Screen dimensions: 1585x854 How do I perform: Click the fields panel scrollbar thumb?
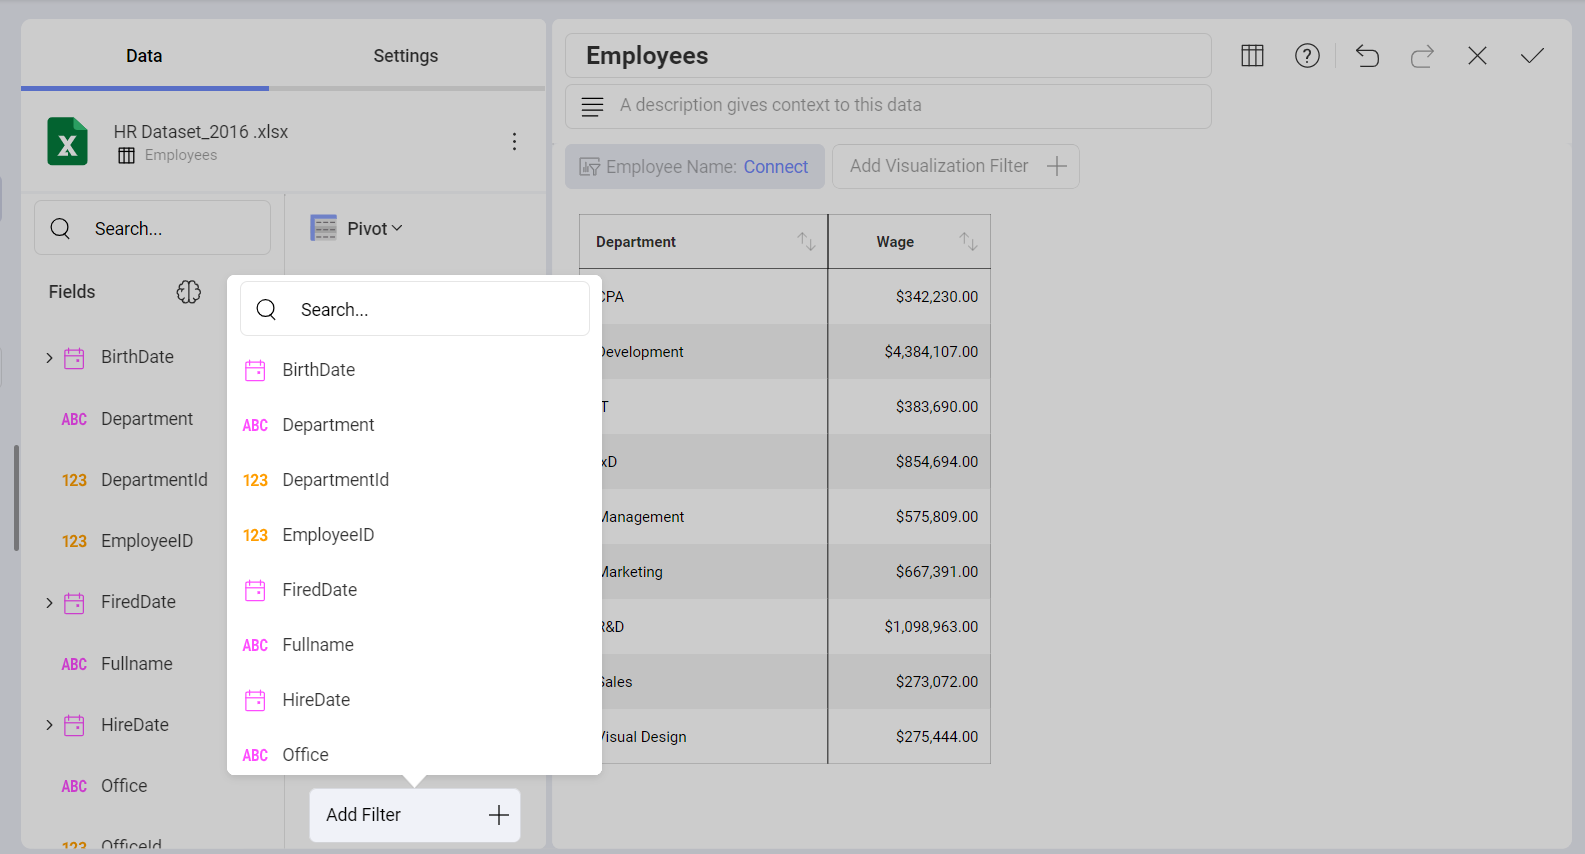click(x=16, y=498)
